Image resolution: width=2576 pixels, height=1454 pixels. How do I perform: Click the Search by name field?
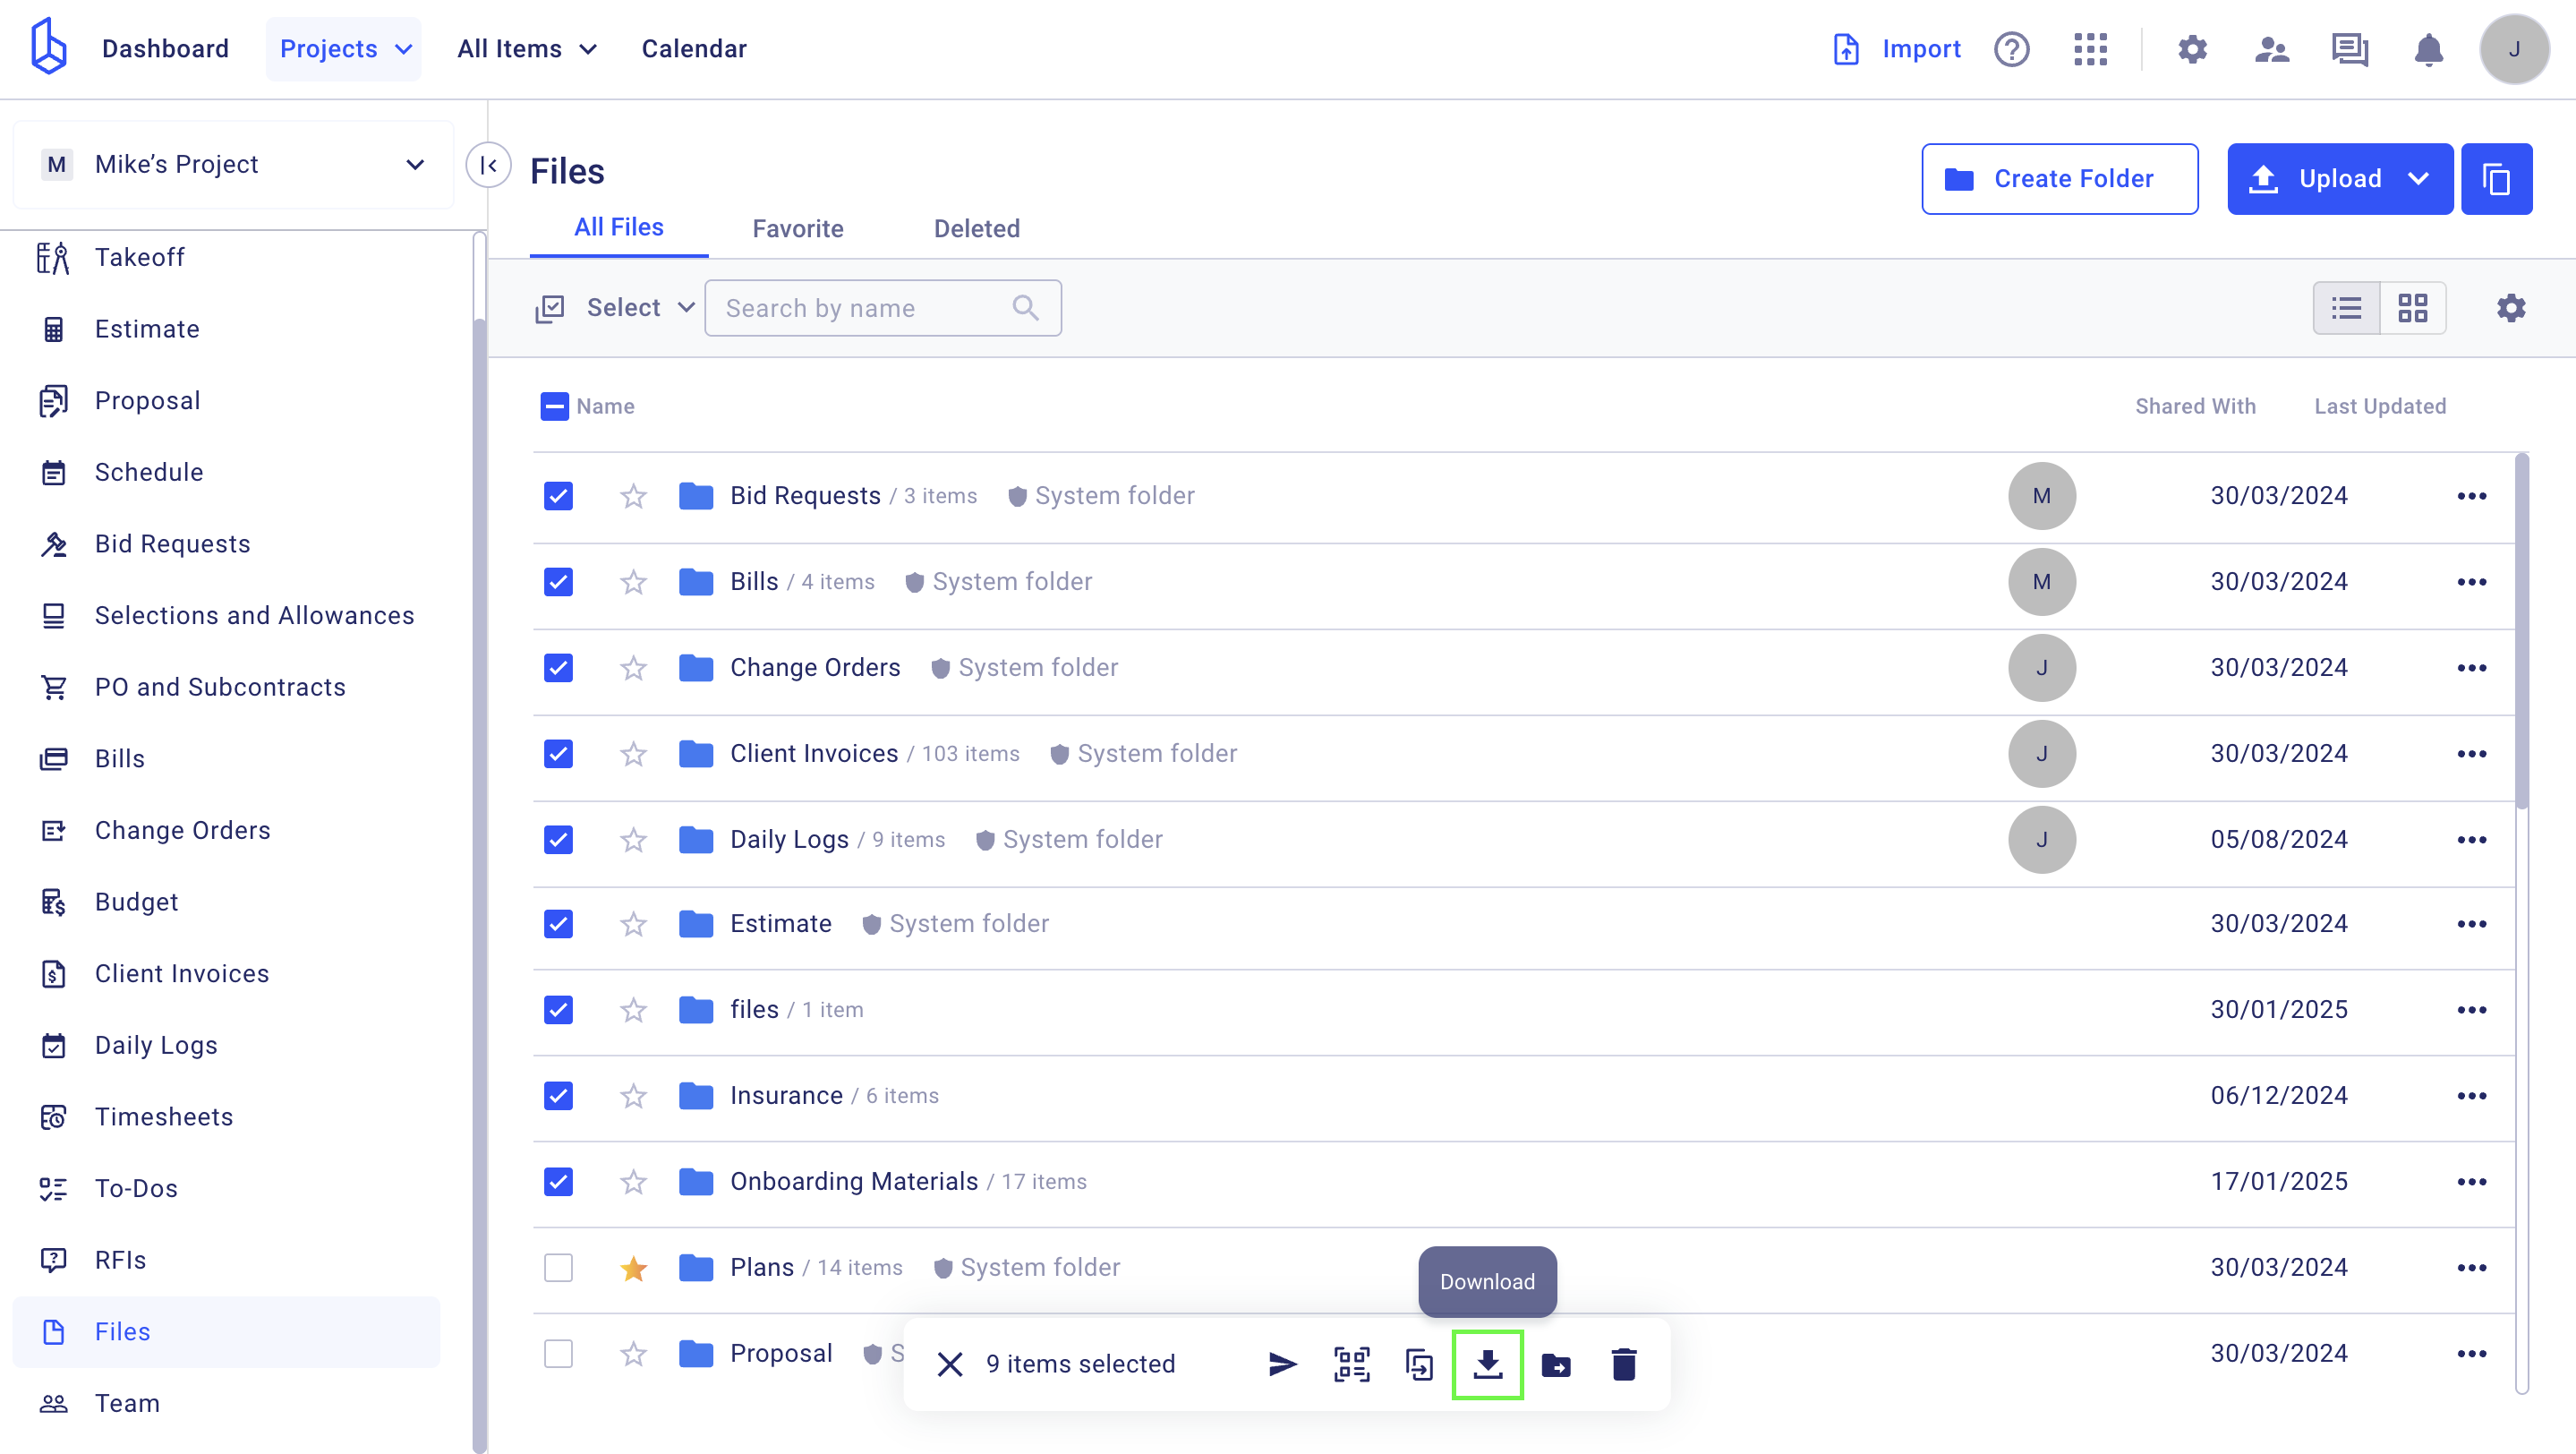(x=882, y=308)
